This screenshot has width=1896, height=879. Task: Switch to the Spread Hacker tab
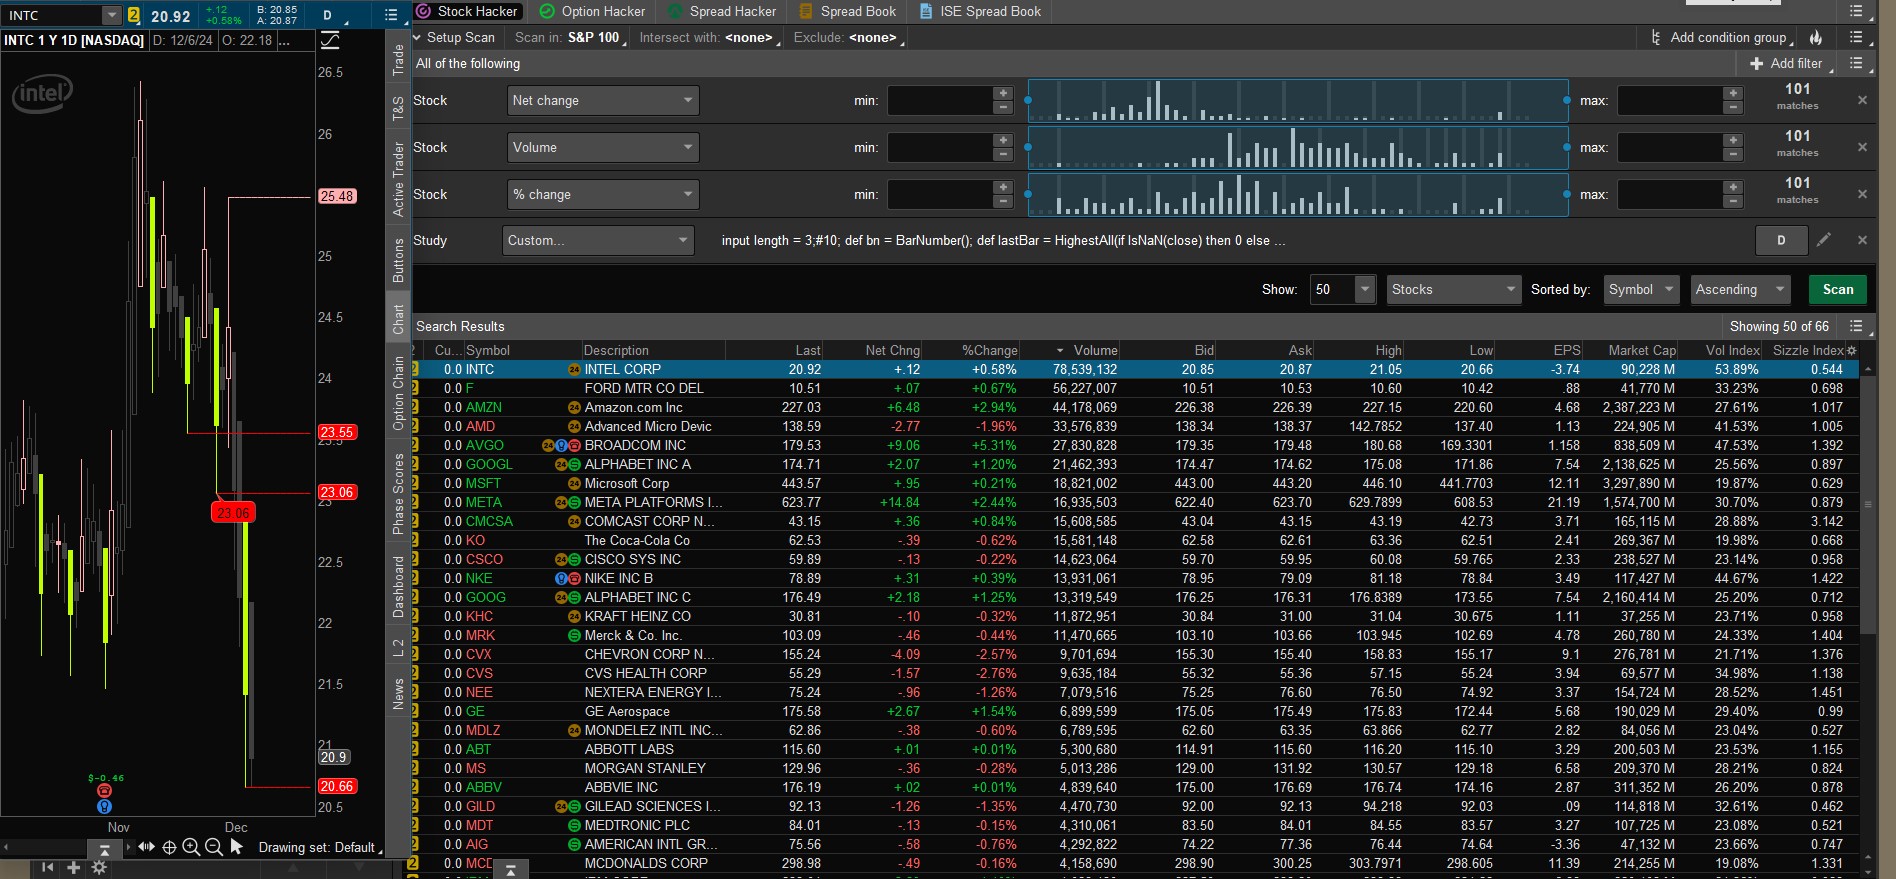point(722,11)
